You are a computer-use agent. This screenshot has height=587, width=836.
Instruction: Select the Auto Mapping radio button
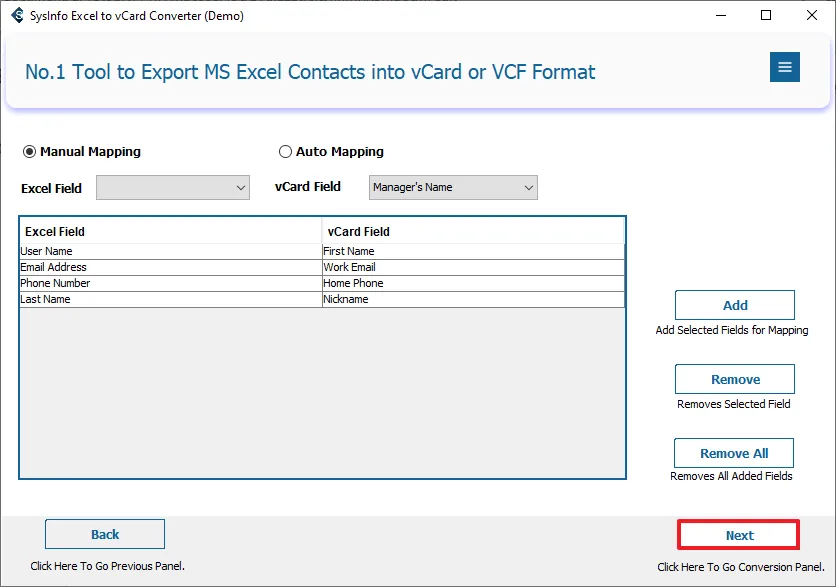[286, 152]
